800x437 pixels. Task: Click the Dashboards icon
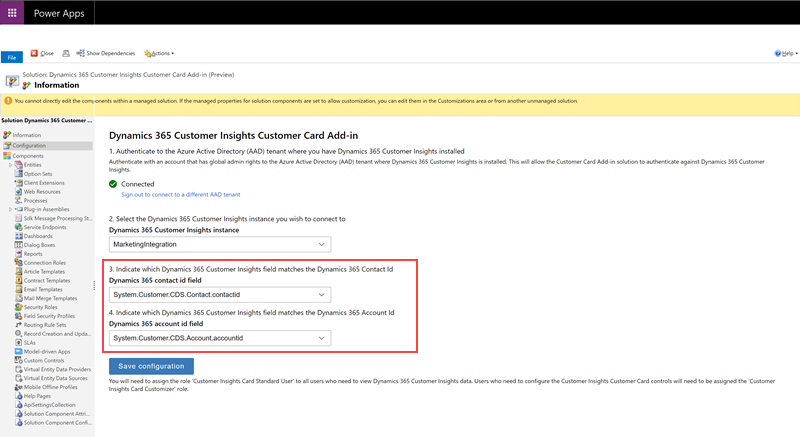click(x=19, y=236)
